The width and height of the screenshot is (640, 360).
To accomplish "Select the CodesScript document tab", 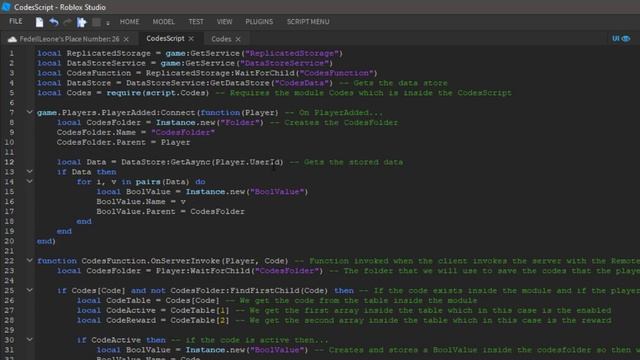I will (165, 38).
